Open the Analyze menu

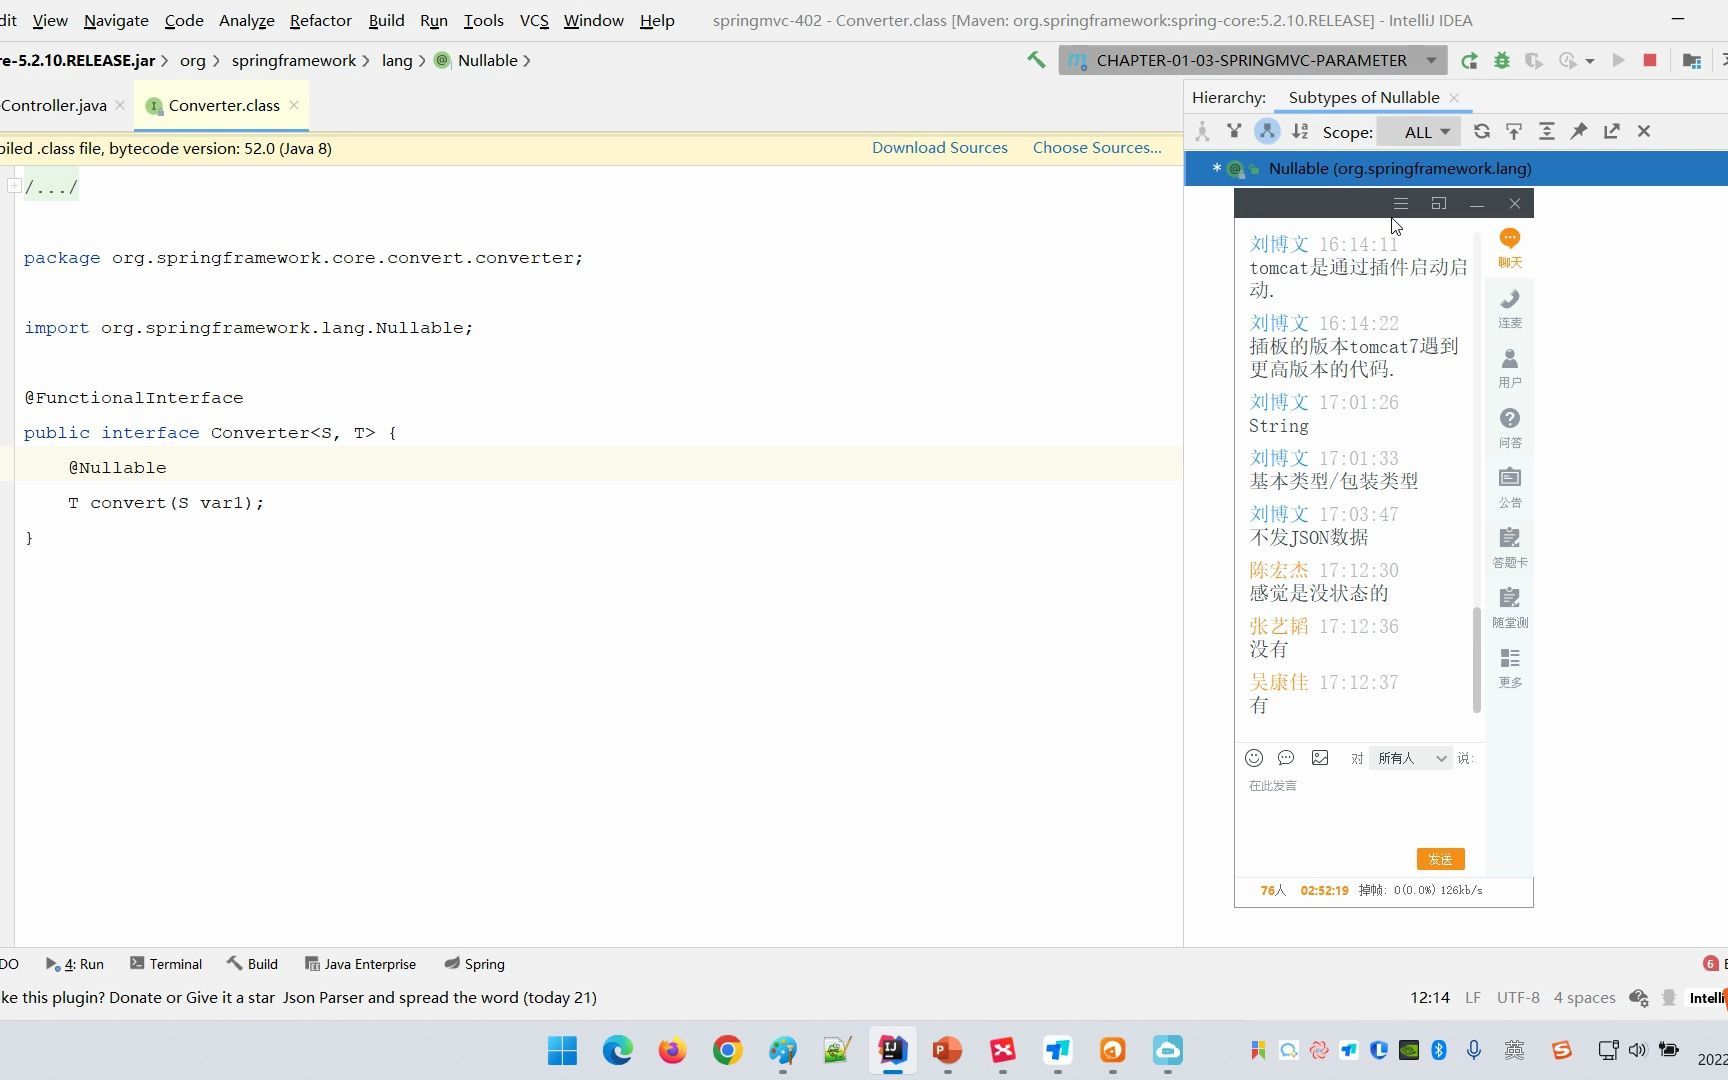[246, 20]
